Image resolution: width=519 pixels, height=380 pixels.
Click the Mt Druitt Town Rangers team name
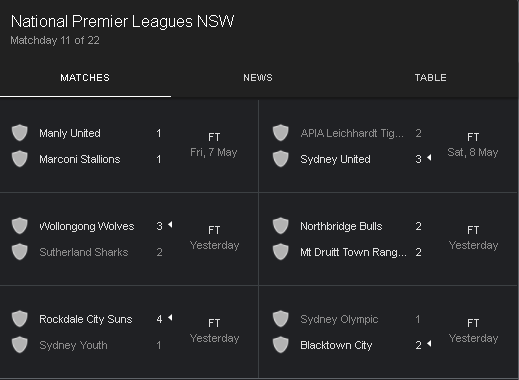(353, 252)
